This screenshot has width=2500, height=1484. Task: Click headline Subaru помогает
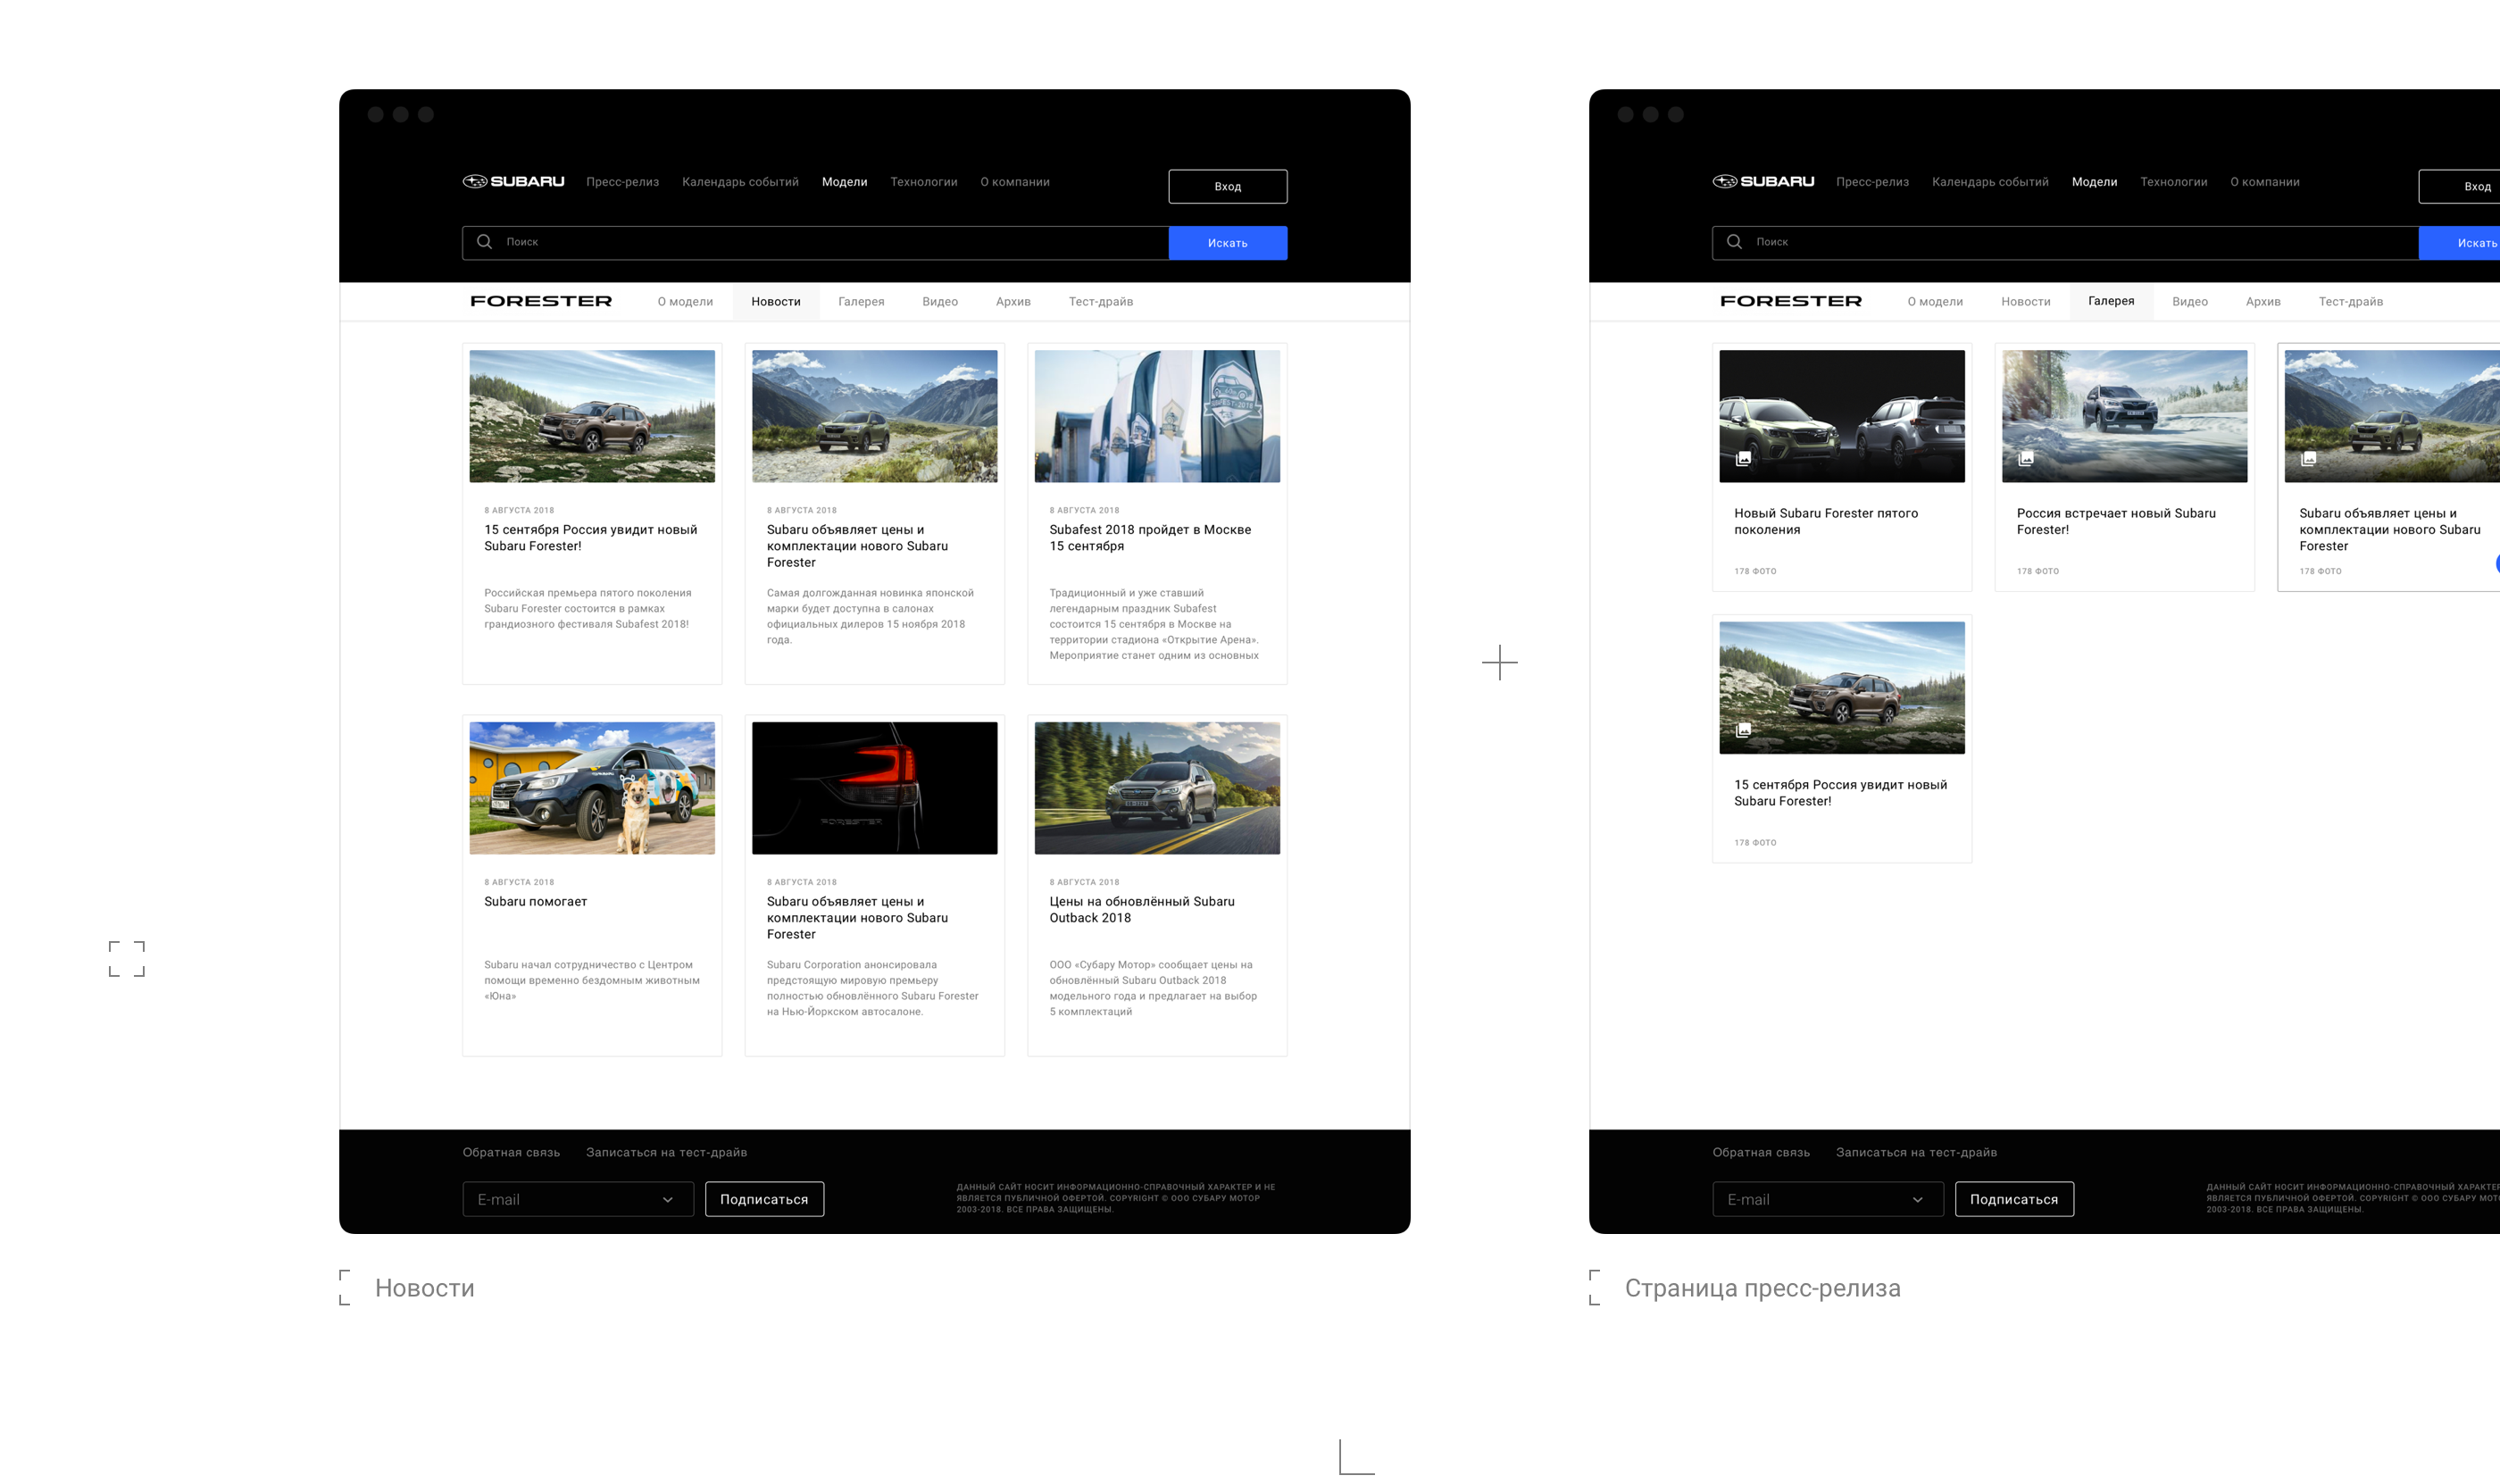[535, 902]
